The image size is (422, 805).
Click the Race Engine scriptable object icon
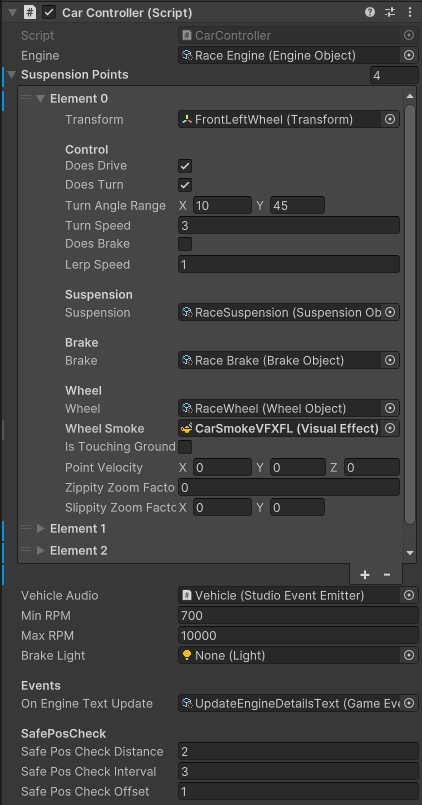187,55
